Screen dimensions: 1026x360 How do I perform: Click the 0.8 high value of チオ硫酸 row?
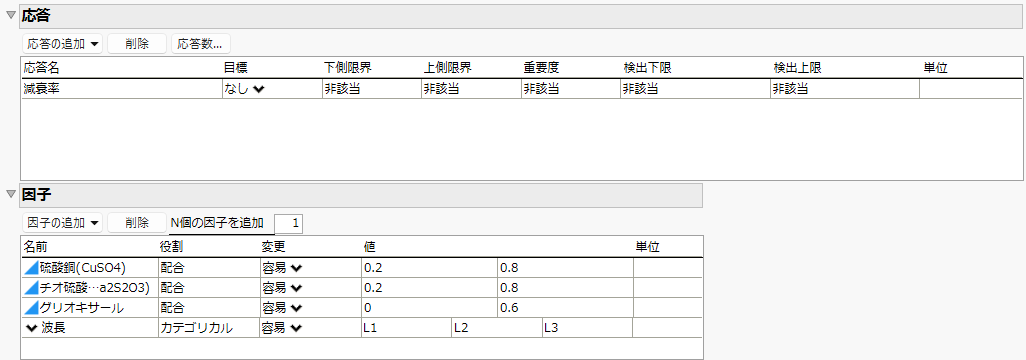(x=565, y=288)
